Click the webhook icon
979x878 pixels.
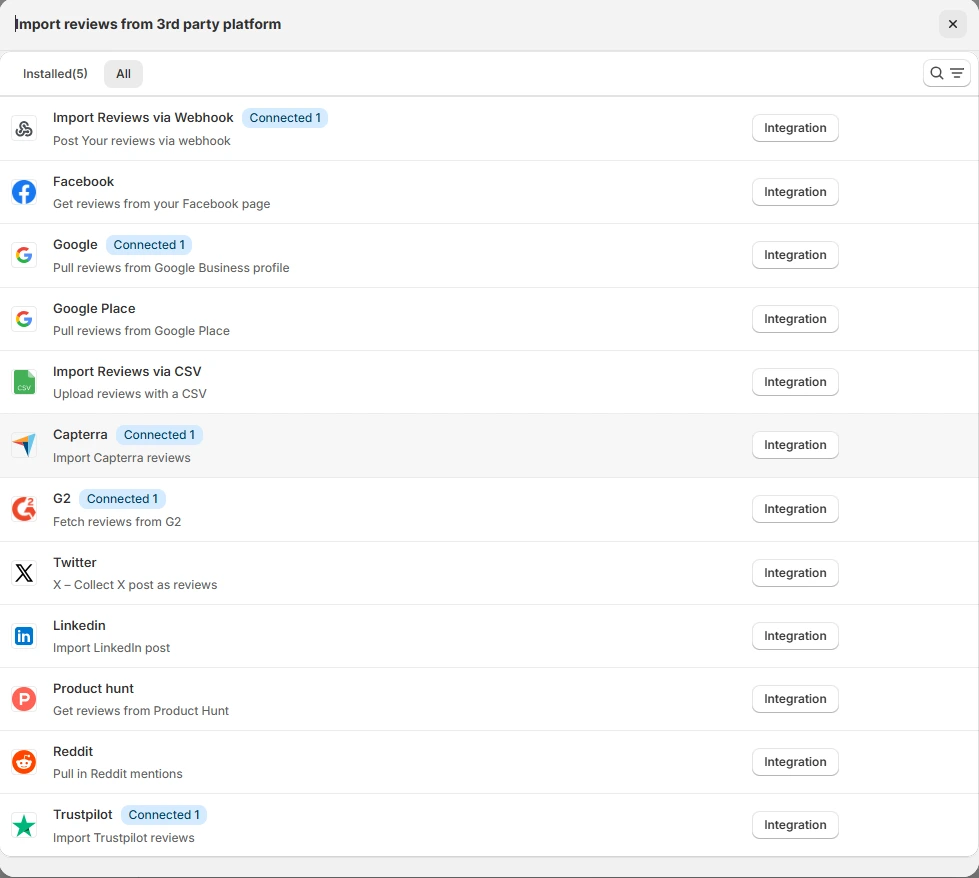tap(24, 128)
